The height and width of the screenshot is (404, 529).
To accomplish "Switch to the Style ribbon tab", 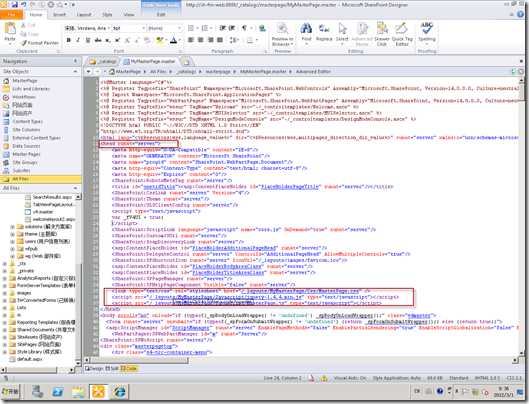I will (107, 15).
